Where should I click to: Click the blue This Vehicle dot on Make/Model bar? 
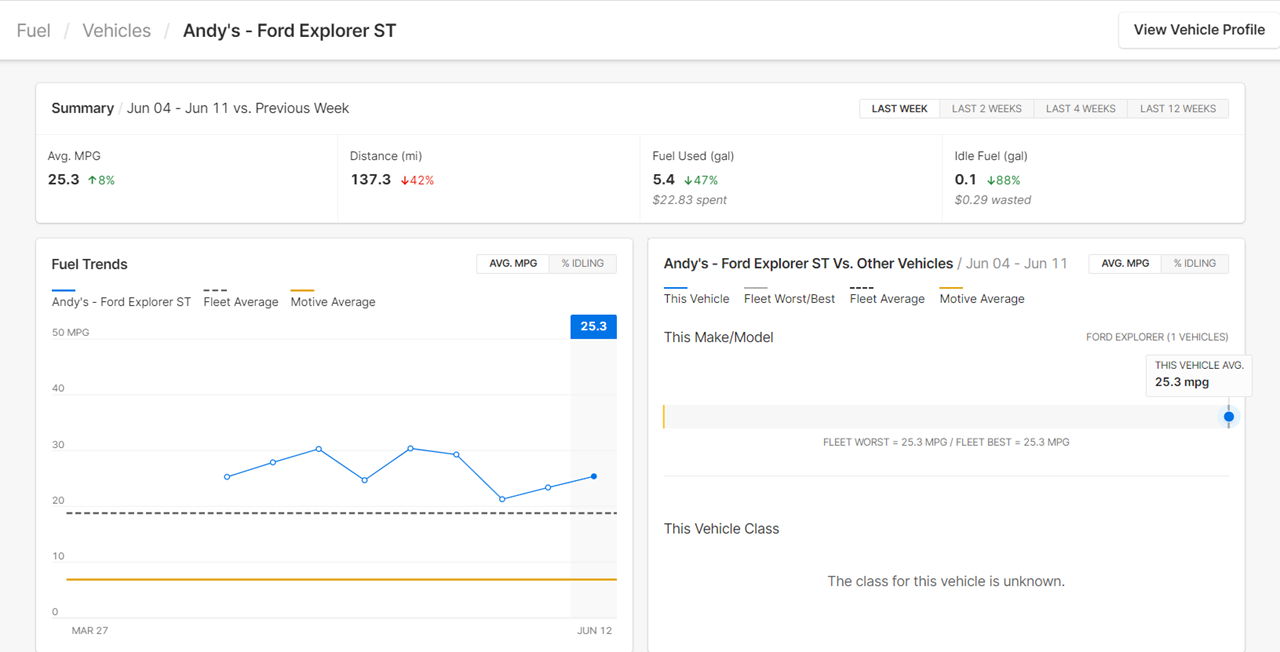(1229, 417)
